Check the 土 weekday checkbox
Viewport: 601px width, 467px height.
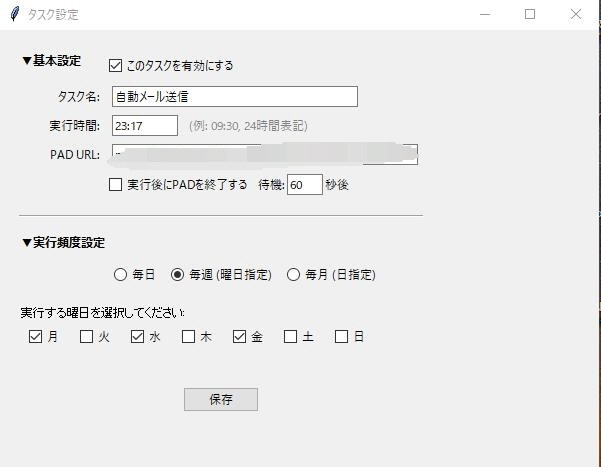click(x=290, y=337)
